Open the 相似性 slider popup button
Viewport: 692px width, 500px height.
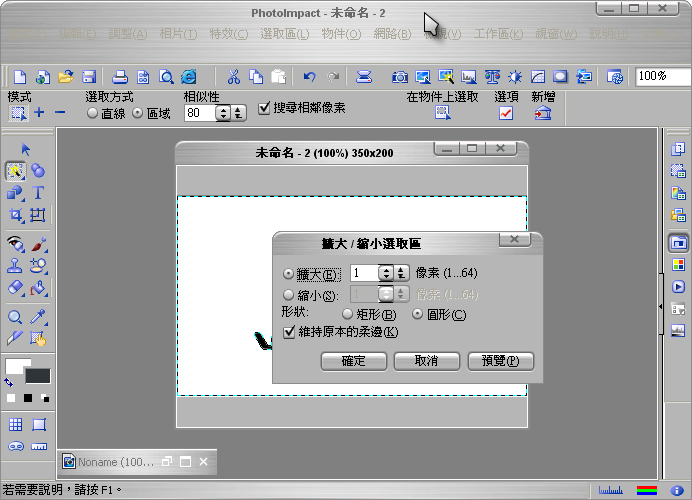pos(238,113)
